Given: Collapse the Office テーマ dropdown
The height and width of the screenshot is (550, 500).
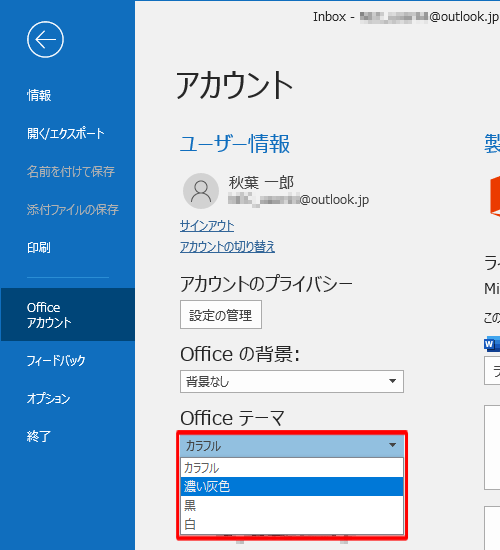Looking at the screenshot, I should click(x=292, y=445).
